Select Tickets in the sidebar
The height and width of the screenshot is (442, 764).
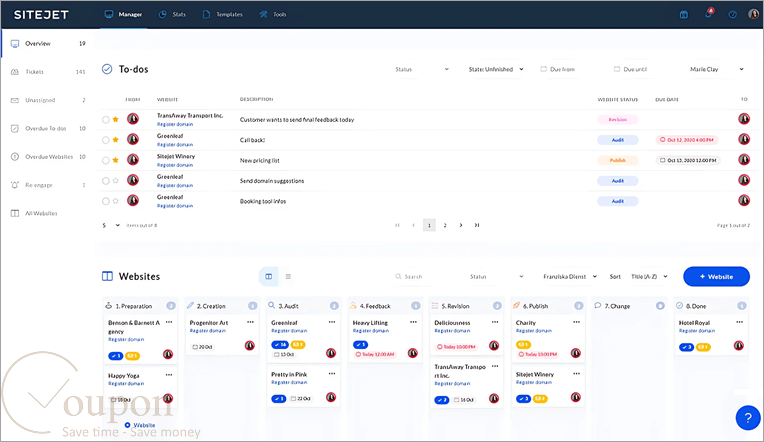(48, 72)
